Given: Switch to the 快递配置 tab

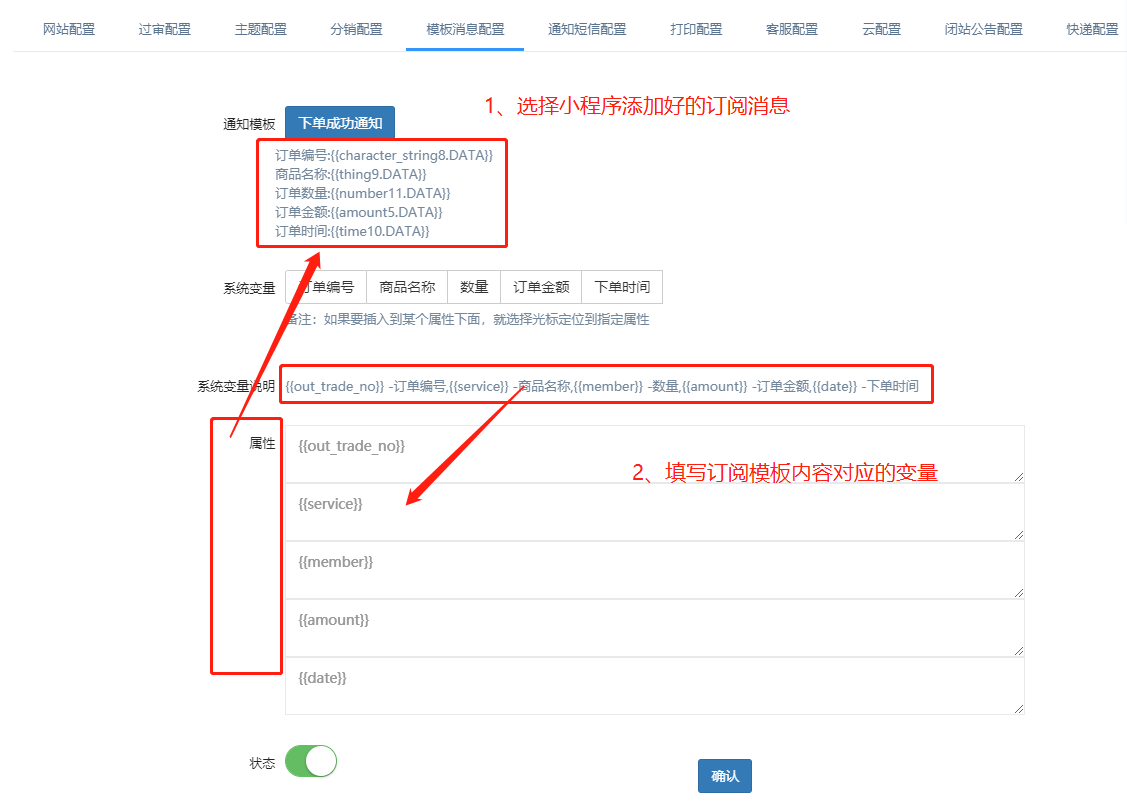Looking at the screenshot, I should coord(1092,29).
